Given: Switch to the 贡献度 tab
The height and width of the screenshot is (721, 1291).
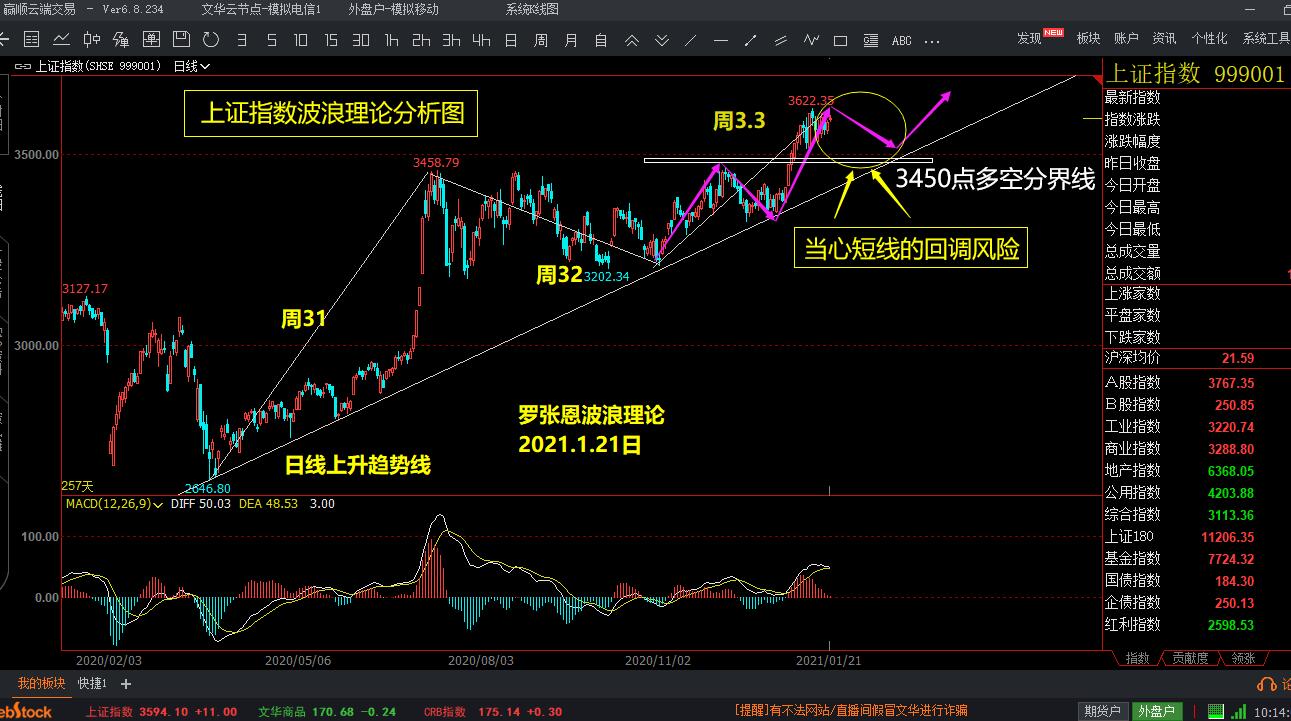Looking at the screenshot, I should [1190, 658].
